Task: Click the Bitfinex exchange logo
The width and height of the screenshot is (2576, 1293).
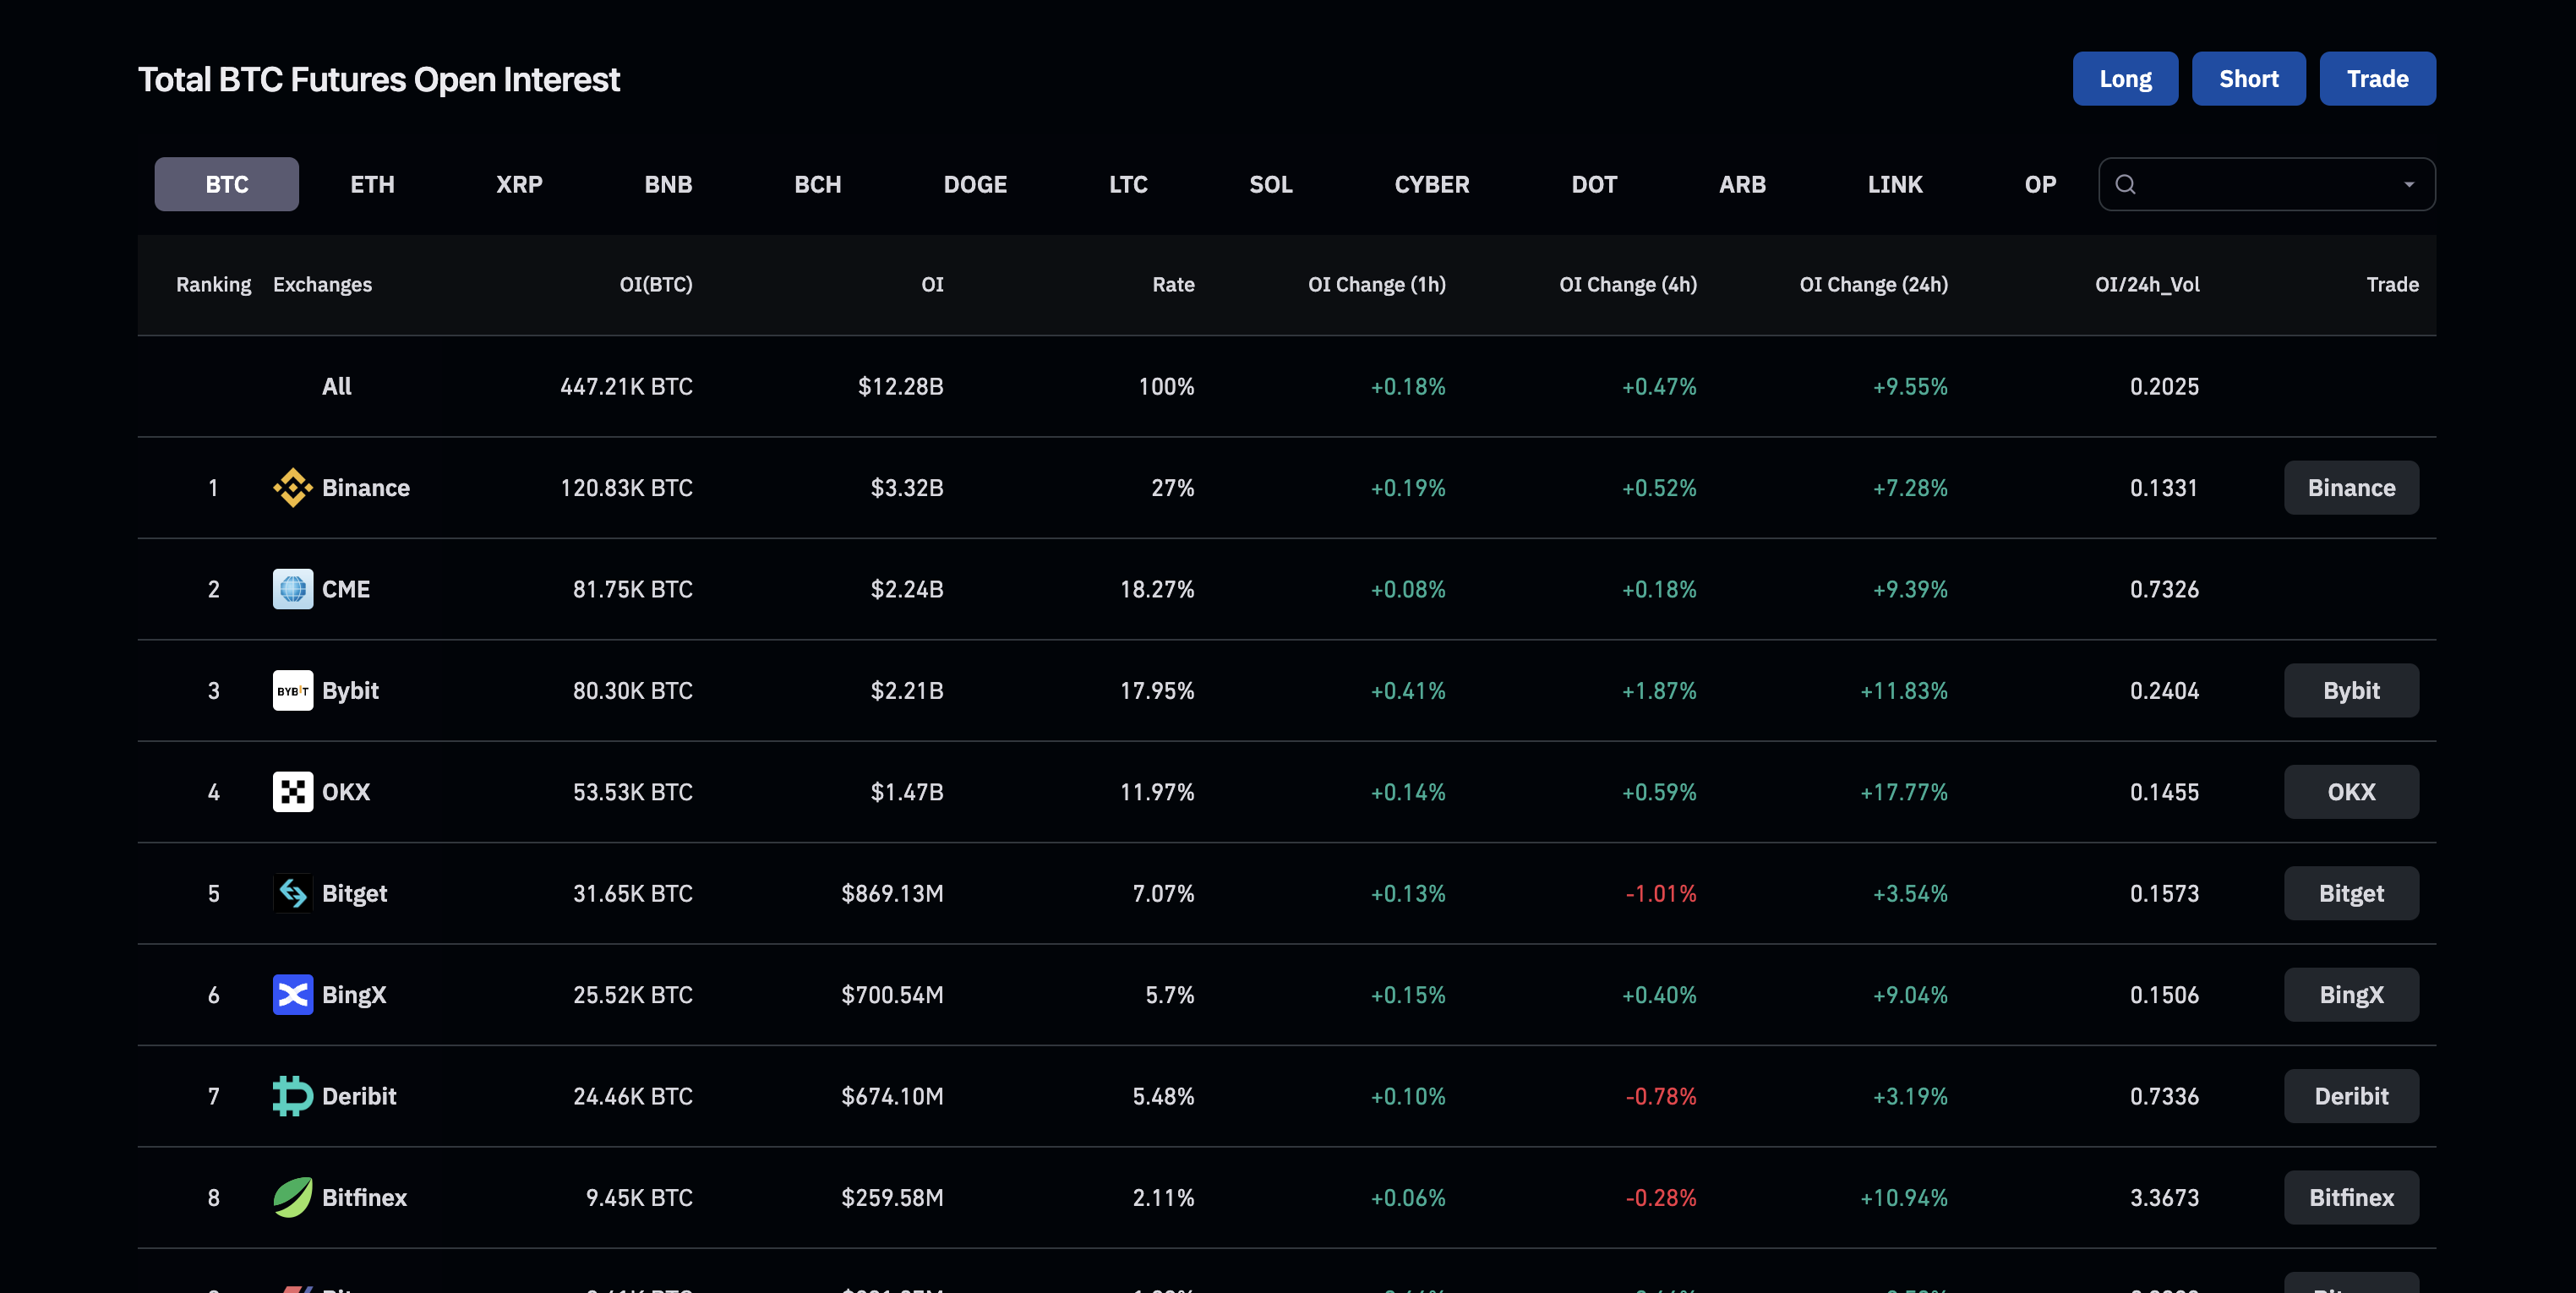Action: point(293,1197)
